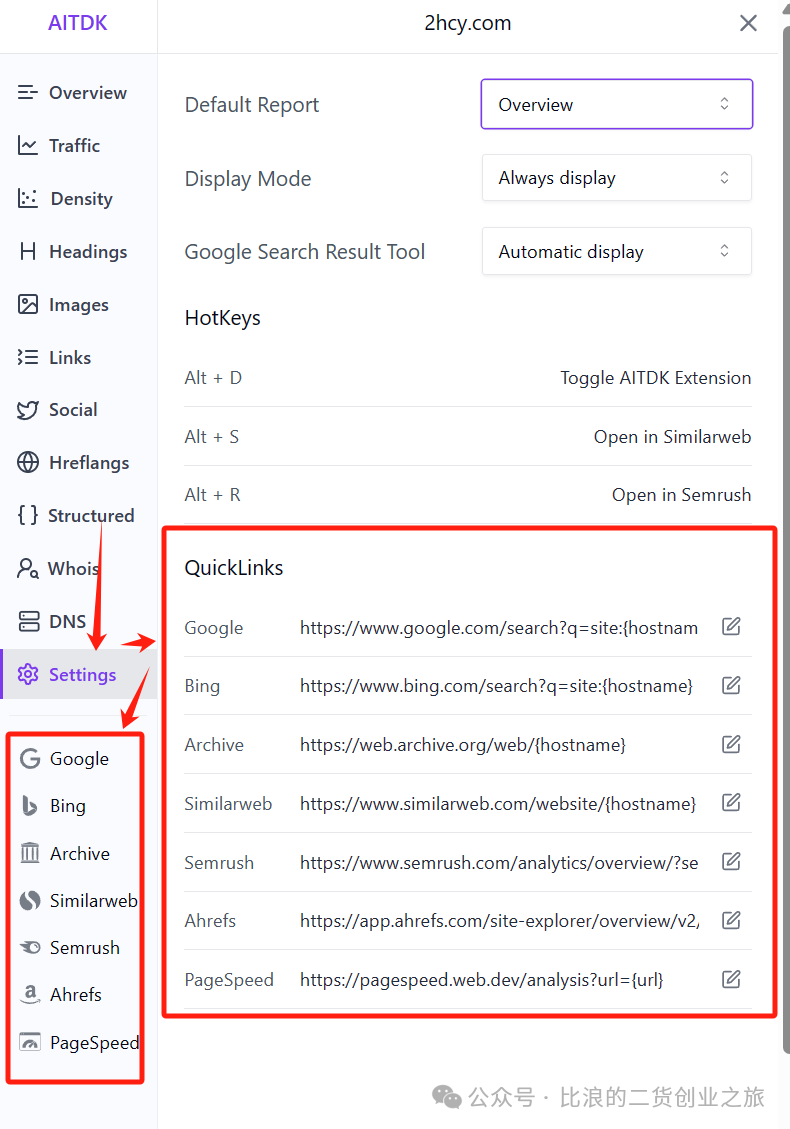Edit the Similarweb quicklink URL
This screenshot has height=1129, width=790.
click(731, 802)
